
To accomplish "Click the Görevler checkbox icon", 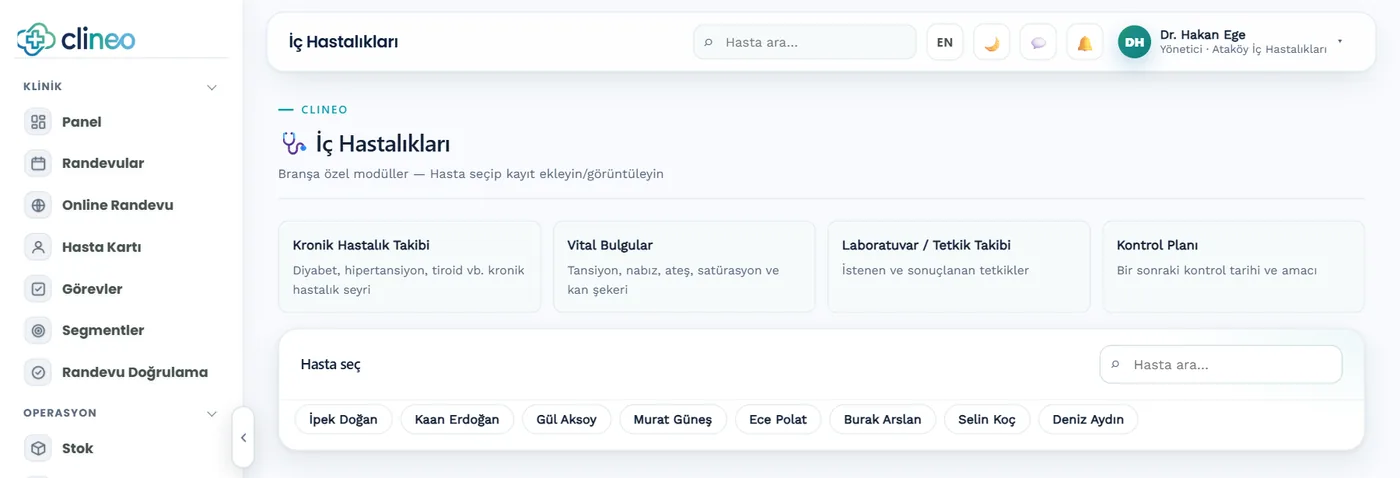I will (x=38, y=289).
